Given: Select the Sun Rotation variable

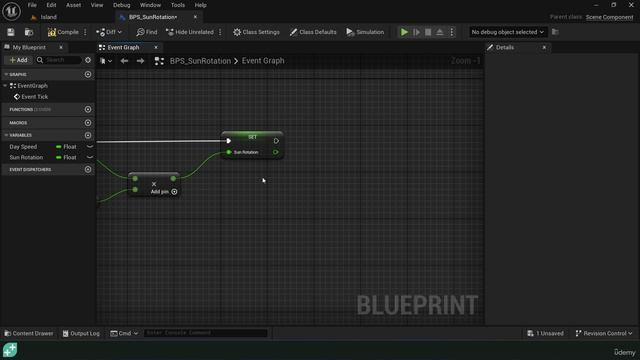Looking at the screenshot, I should (26, 157).
